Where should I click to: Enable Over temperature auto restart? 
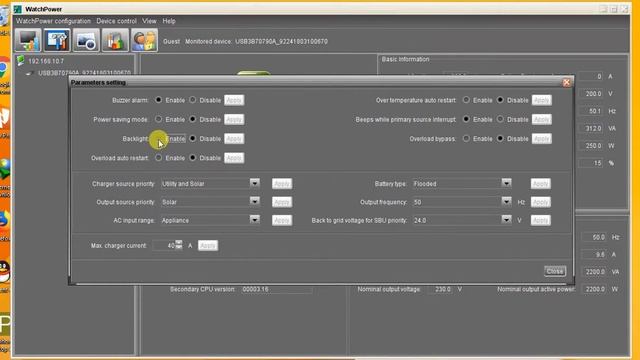coord(466,100)
